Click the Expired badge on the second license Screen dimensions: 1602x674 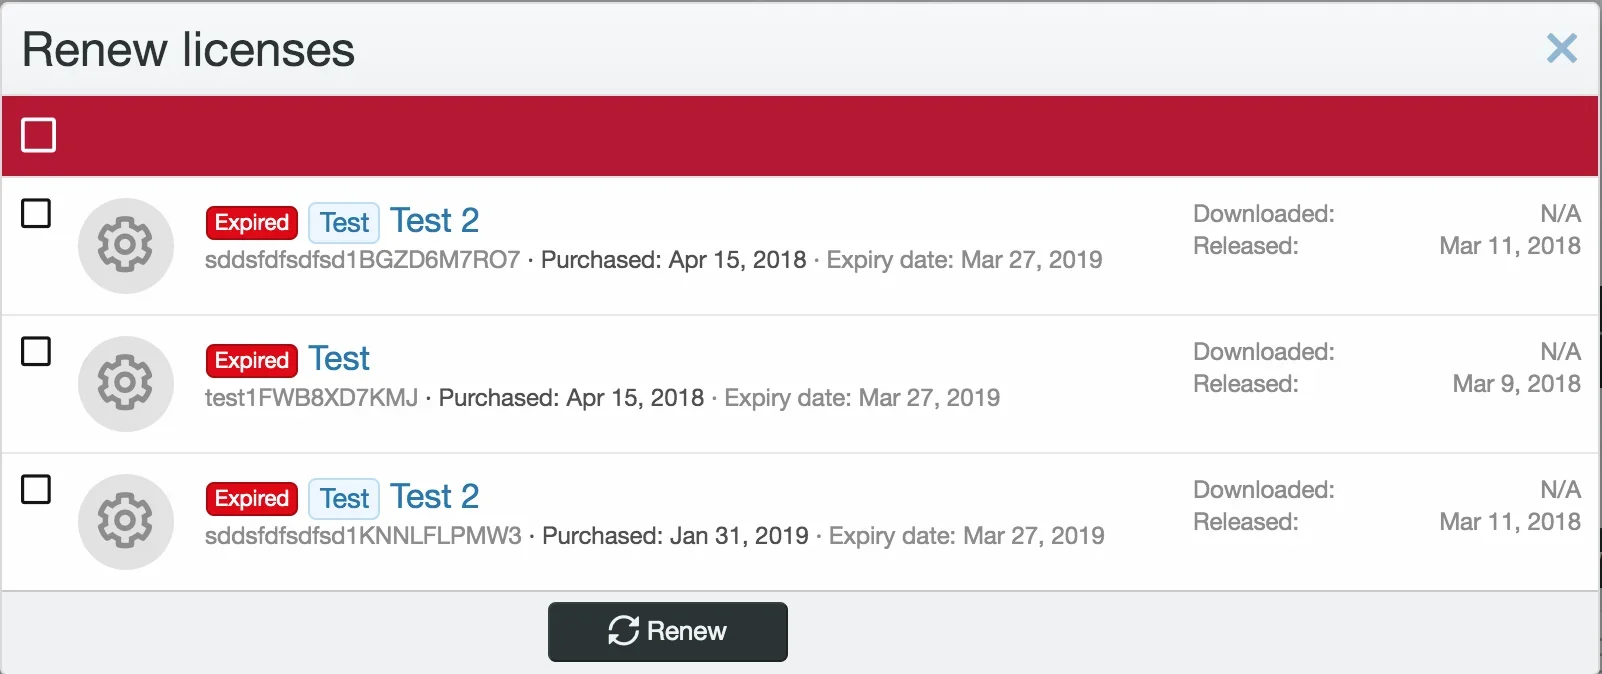tap(252, 360)
